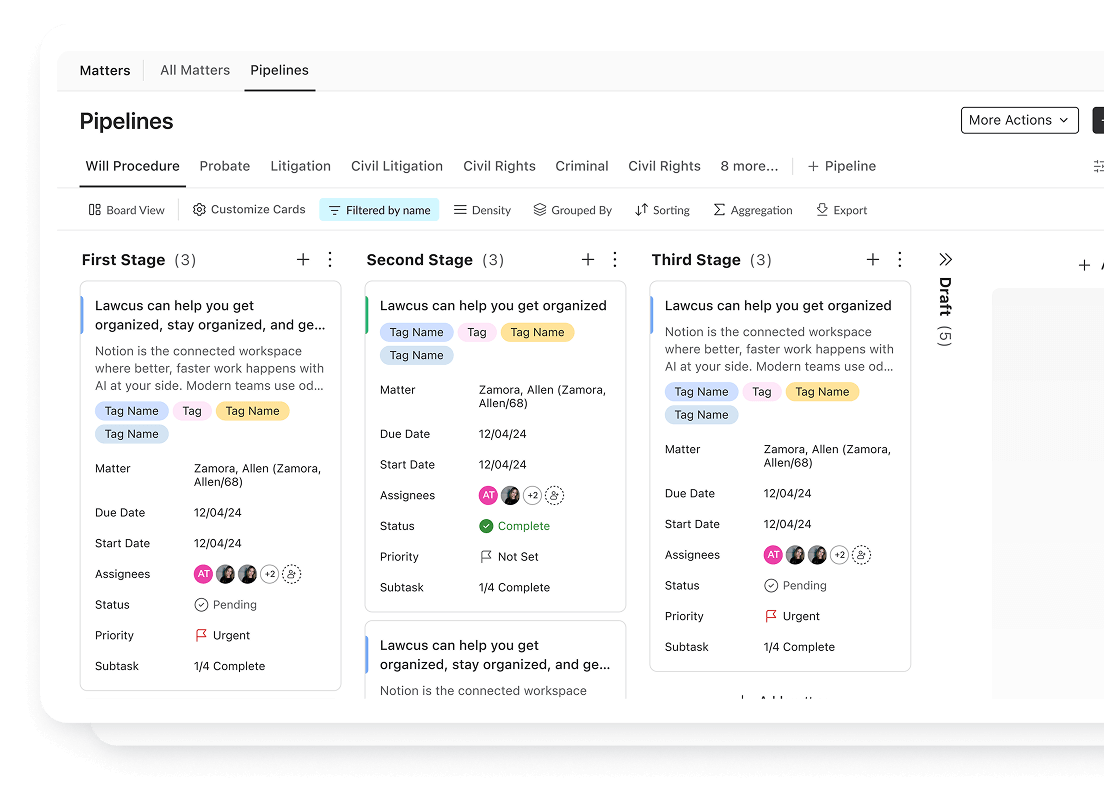This screenshot has height=802, width=1104.
Task: Open the Second Stage three-dot options menu
Action: click(615, 260)
